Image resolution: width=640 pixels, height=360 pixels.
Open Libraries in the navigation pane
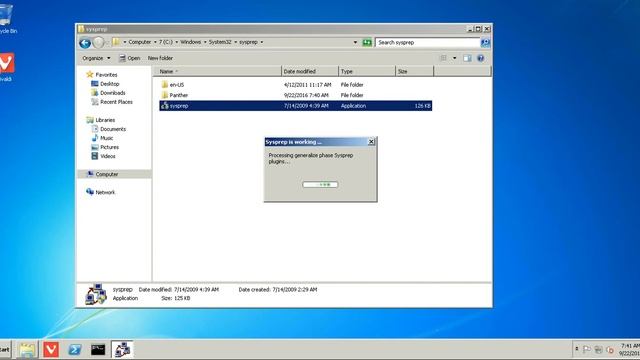pyautogui.click(x=100, y=120)
